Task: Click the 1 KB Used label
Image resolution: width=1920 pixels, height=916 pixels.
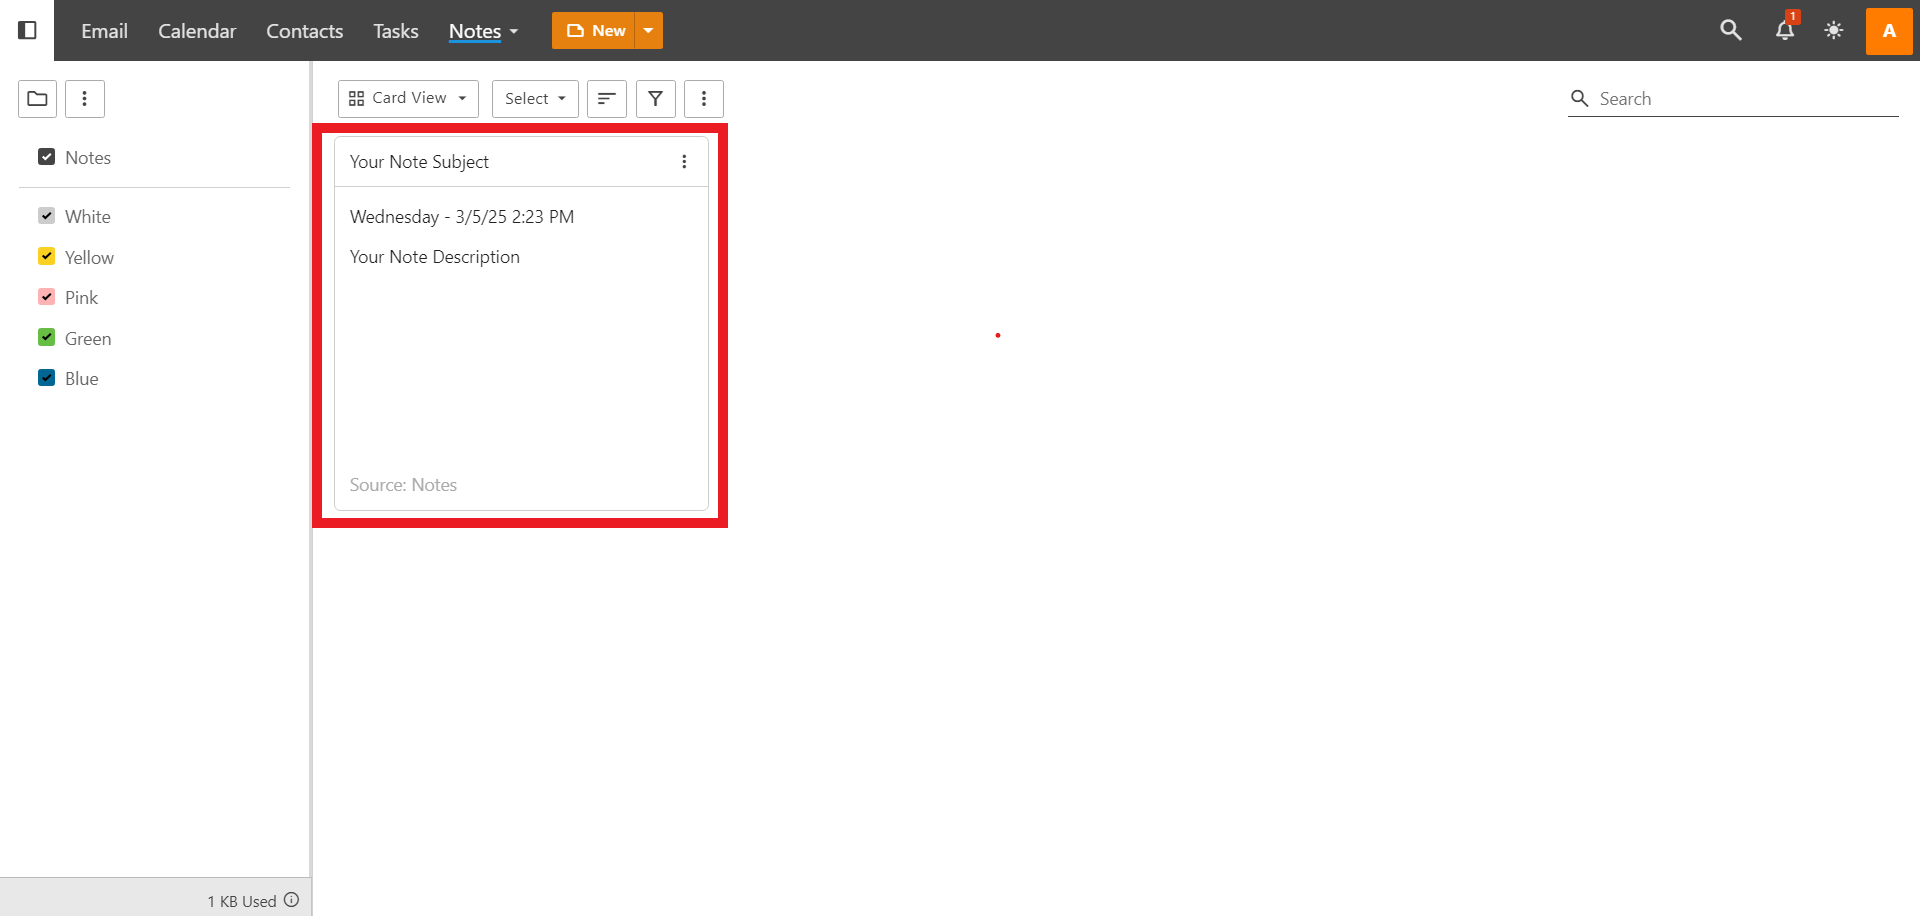Action: coord(242,901)
